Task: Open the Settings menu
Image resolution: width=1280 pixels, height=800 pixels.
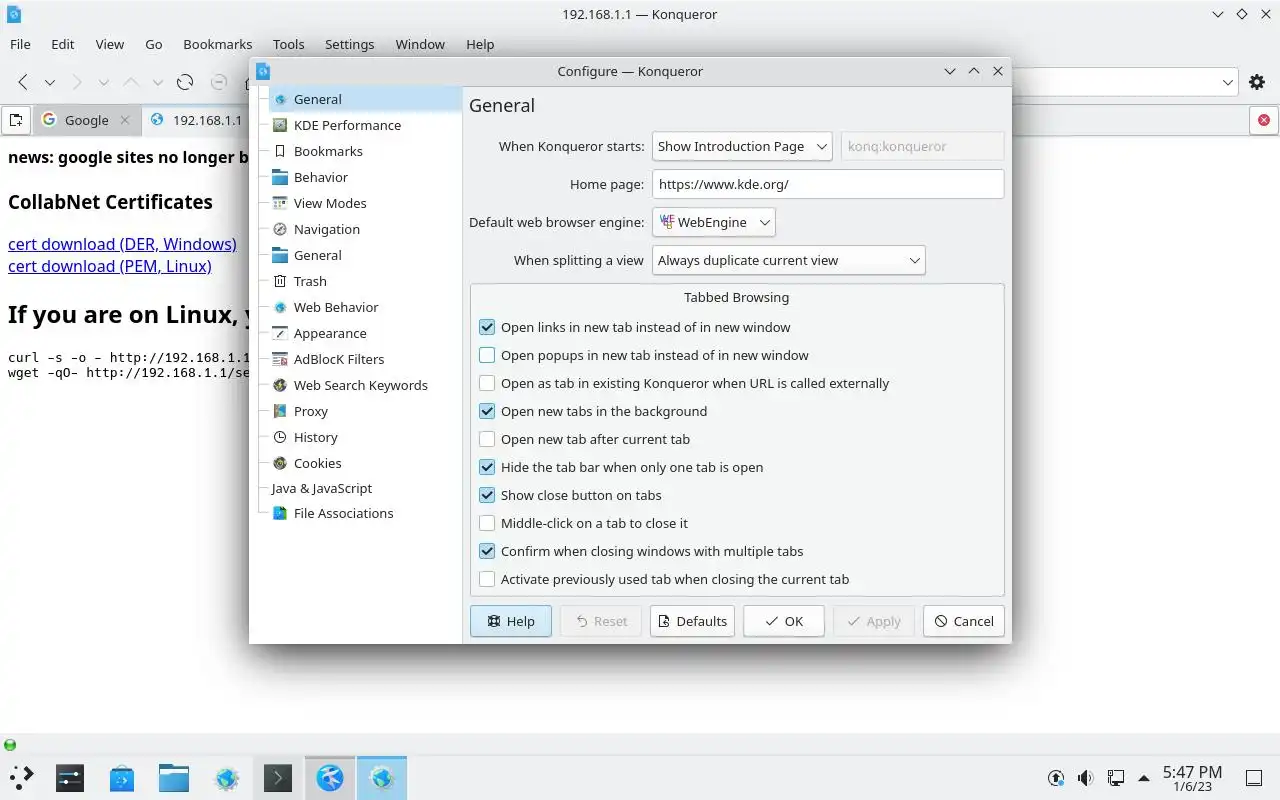Action: point(349,44)
